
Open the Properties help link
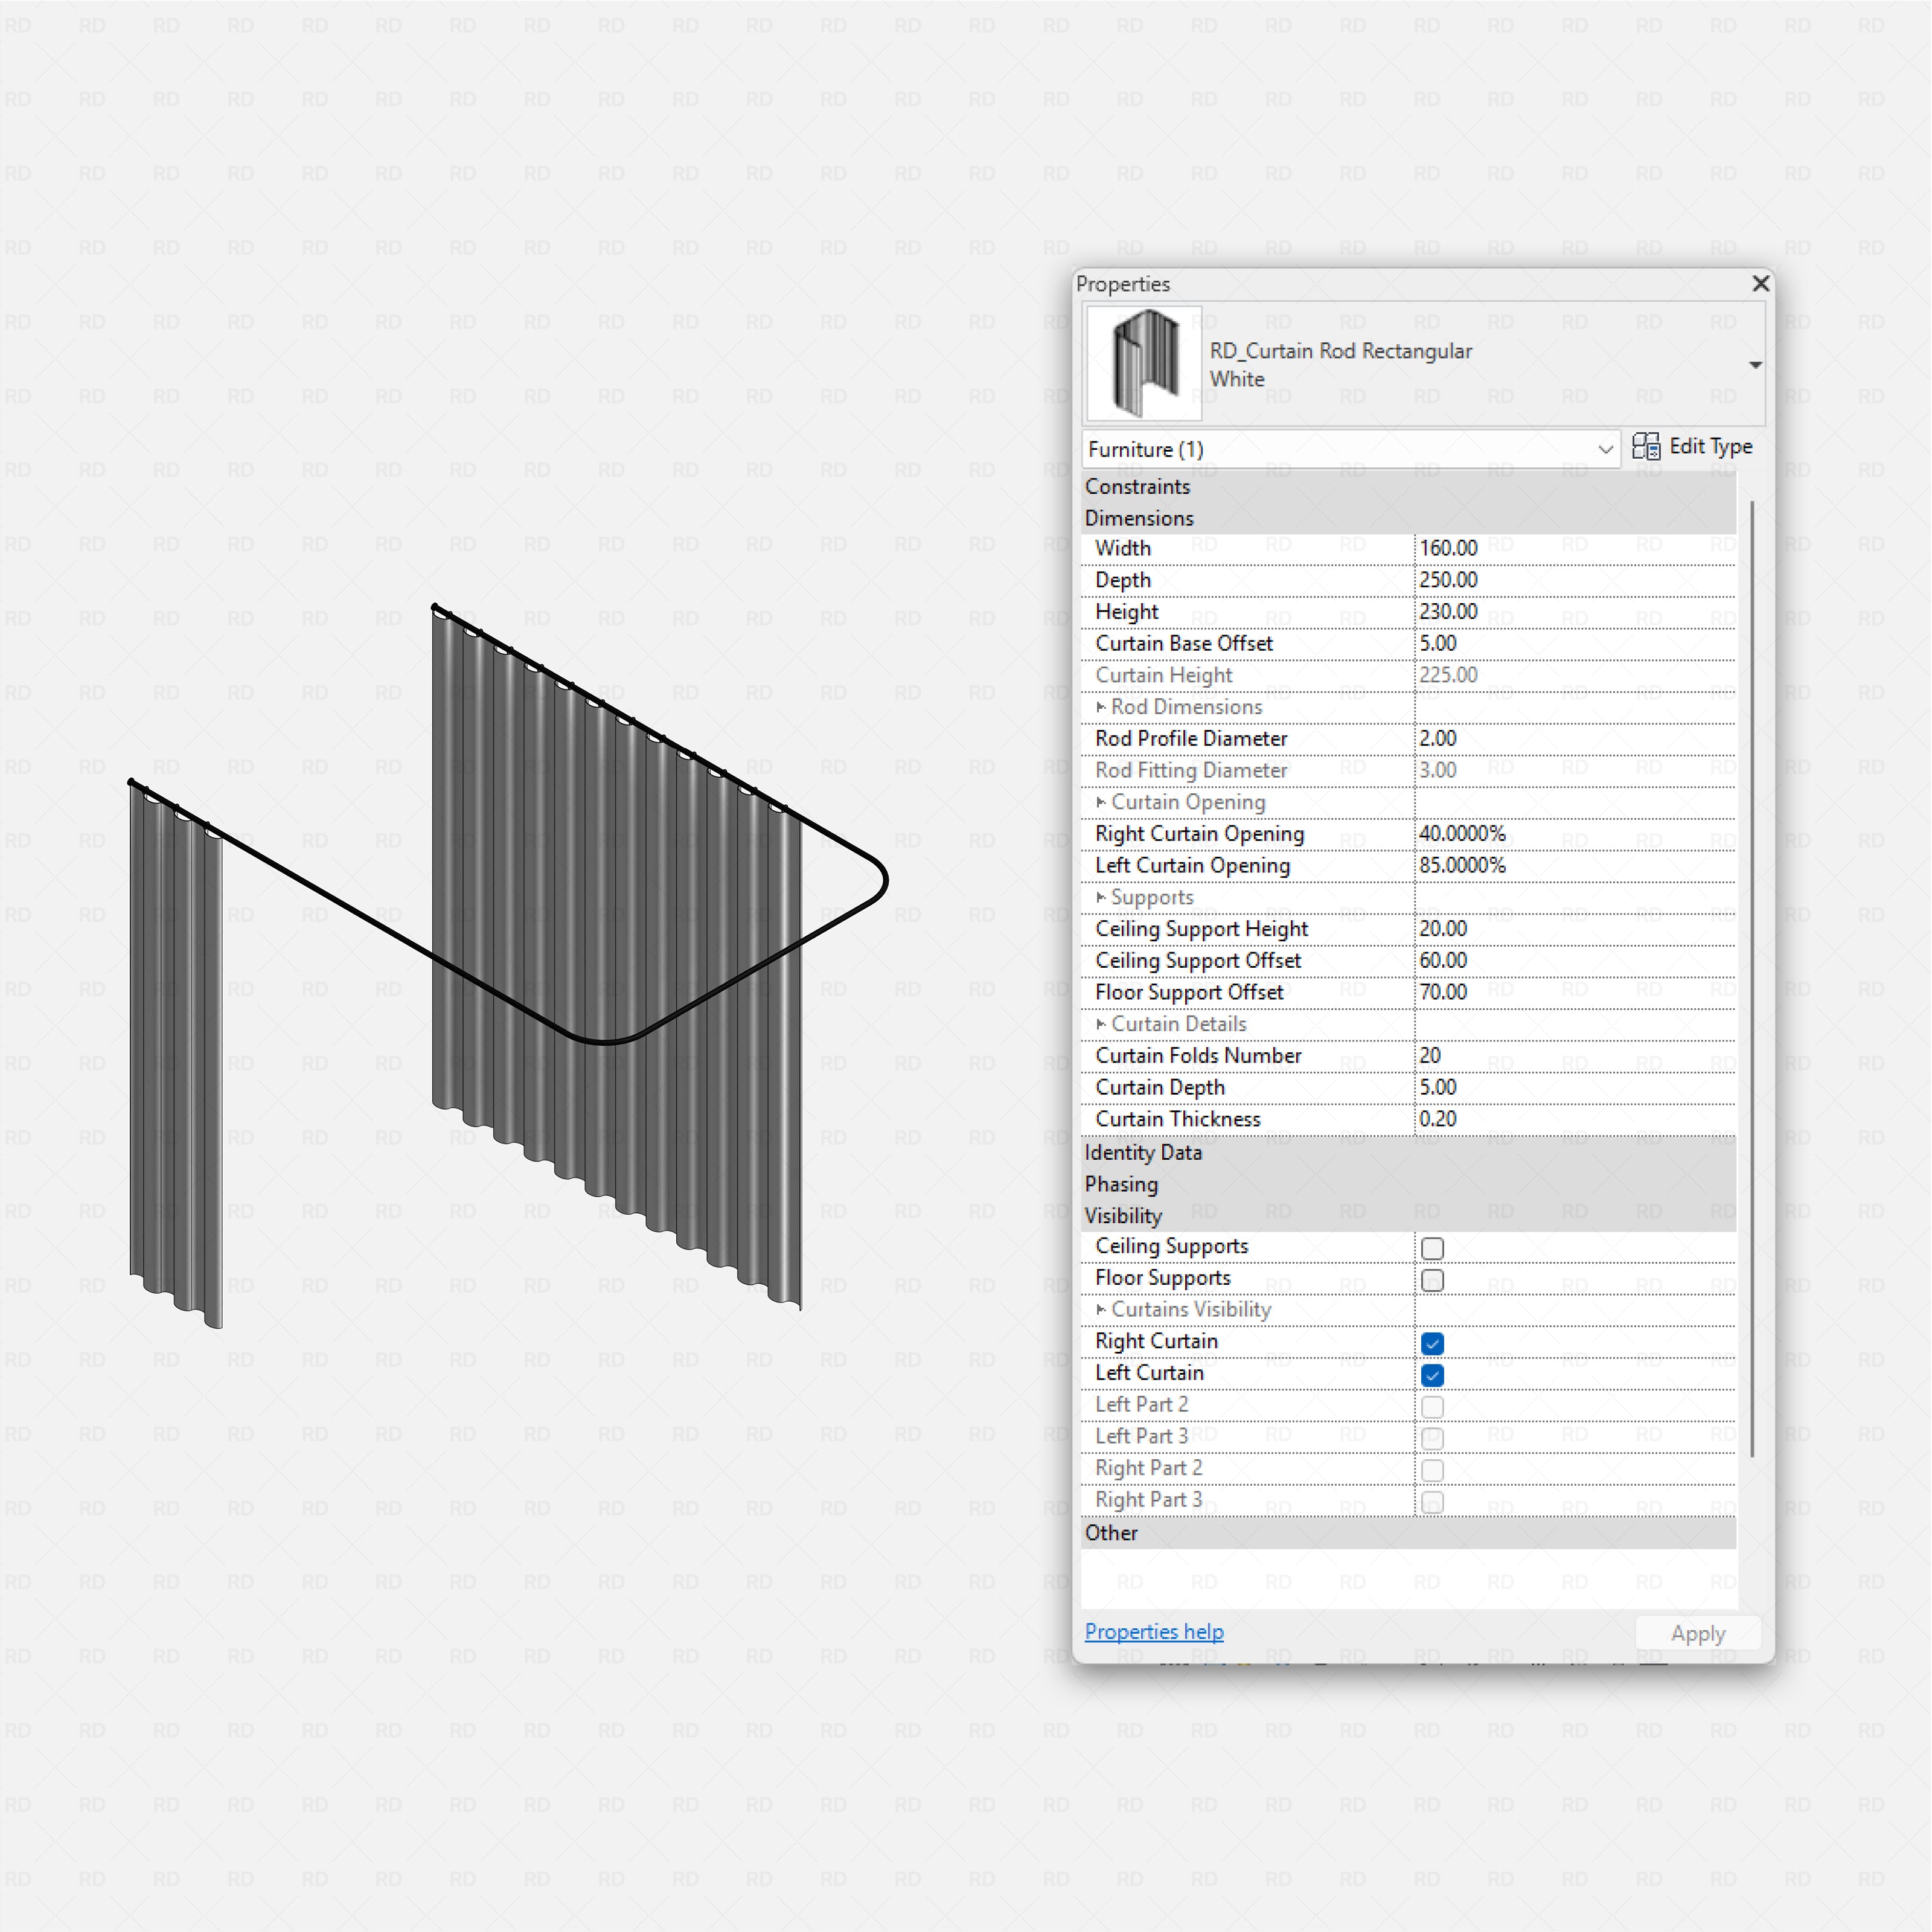coord(1153,1631)
